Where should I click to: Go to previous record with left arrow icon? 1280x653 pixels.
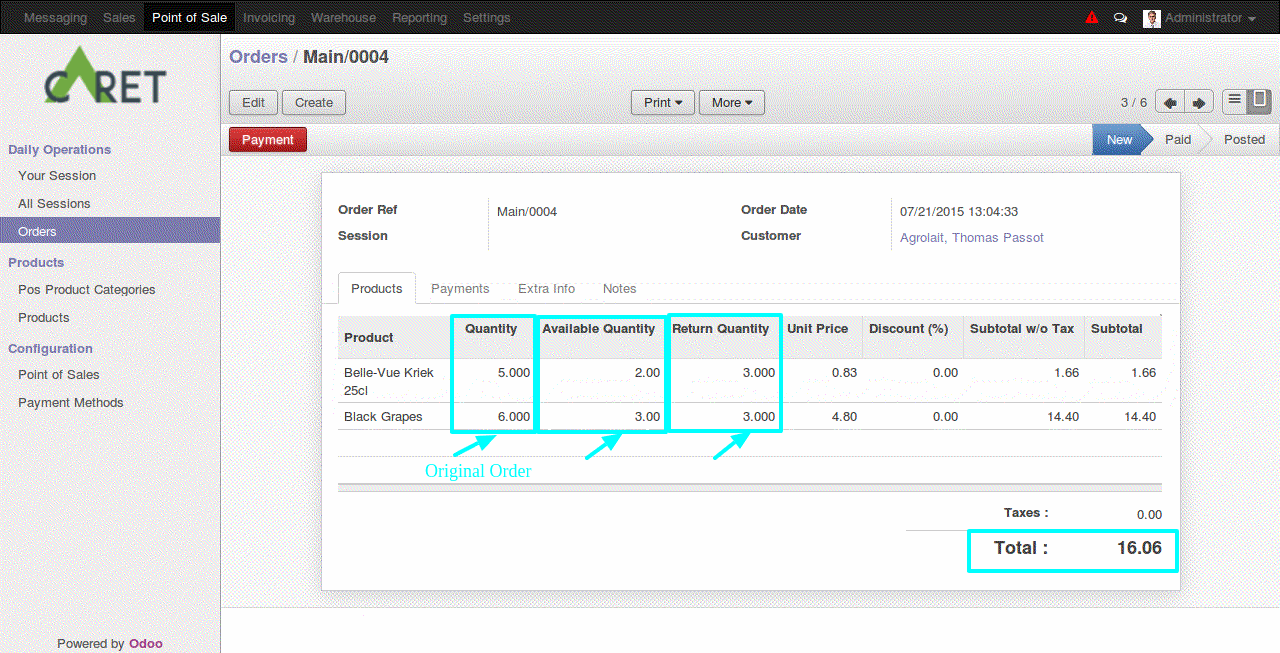point(1168,101)
